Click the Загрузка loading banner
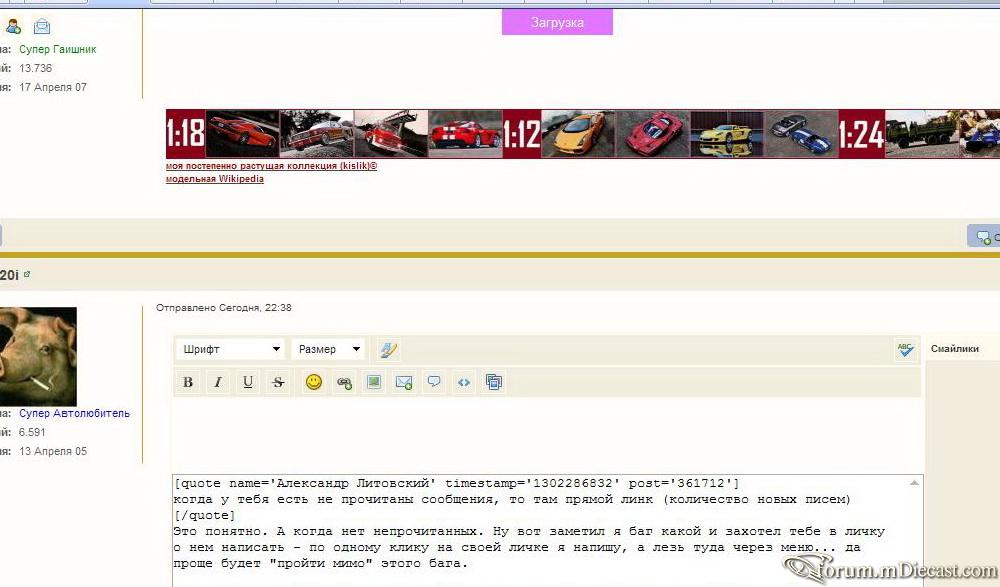This screenshot has width=1000, height=587. click(557, 22)
